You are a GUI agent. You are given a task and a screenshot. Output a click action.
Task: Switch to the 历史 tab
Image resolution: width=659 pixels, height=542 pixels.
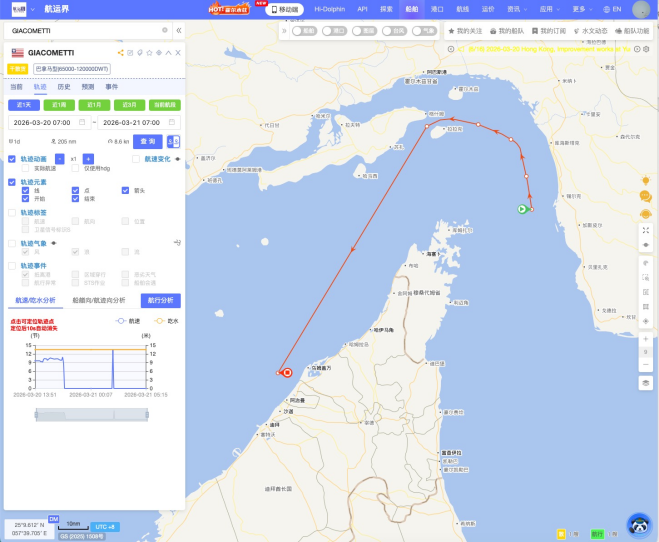tap(63, 87)
